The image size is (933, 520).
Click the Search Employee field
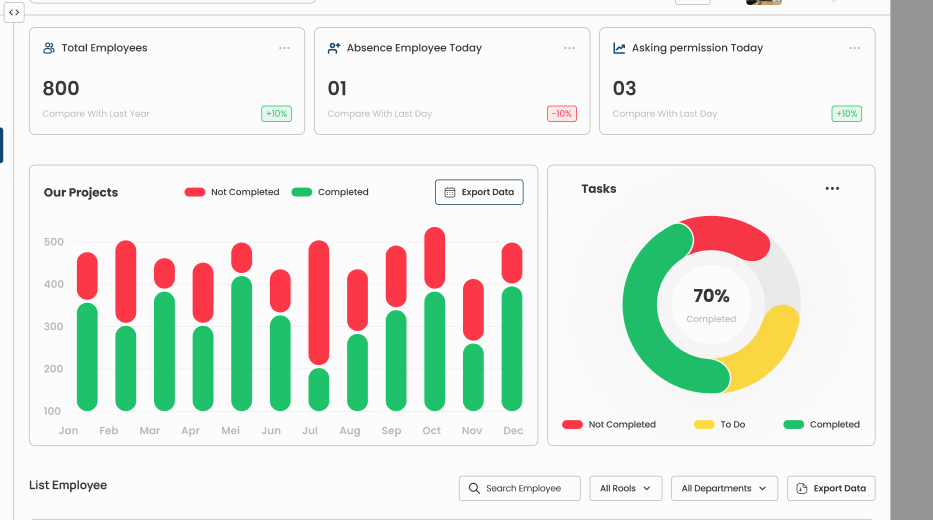coord(520,488)
